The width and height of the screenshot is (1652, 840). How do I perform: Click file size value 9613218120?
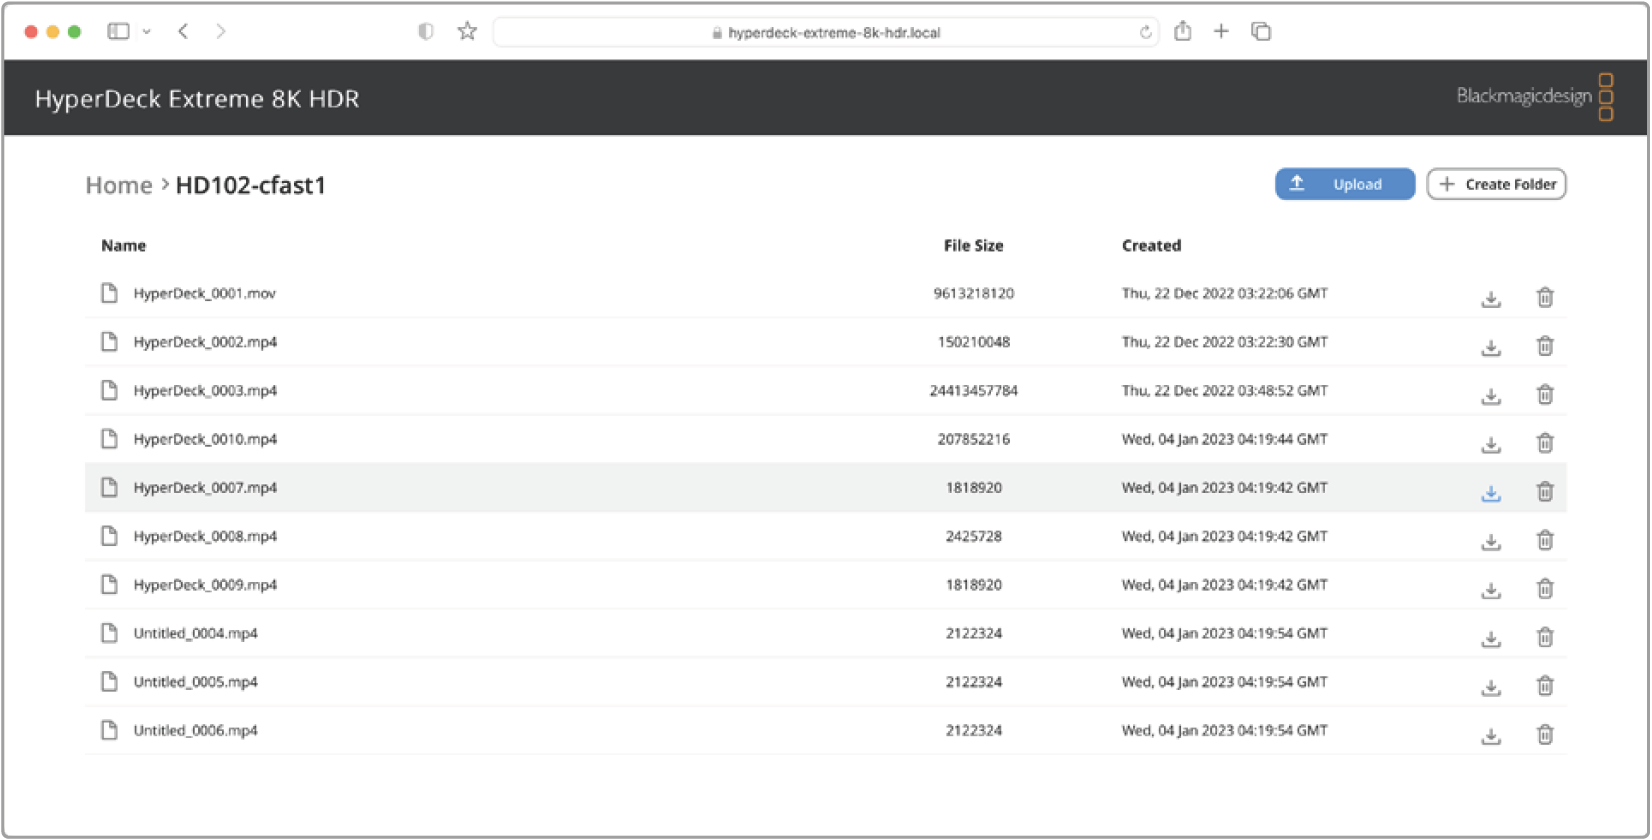pyautogui.click(x=974, y=293)
